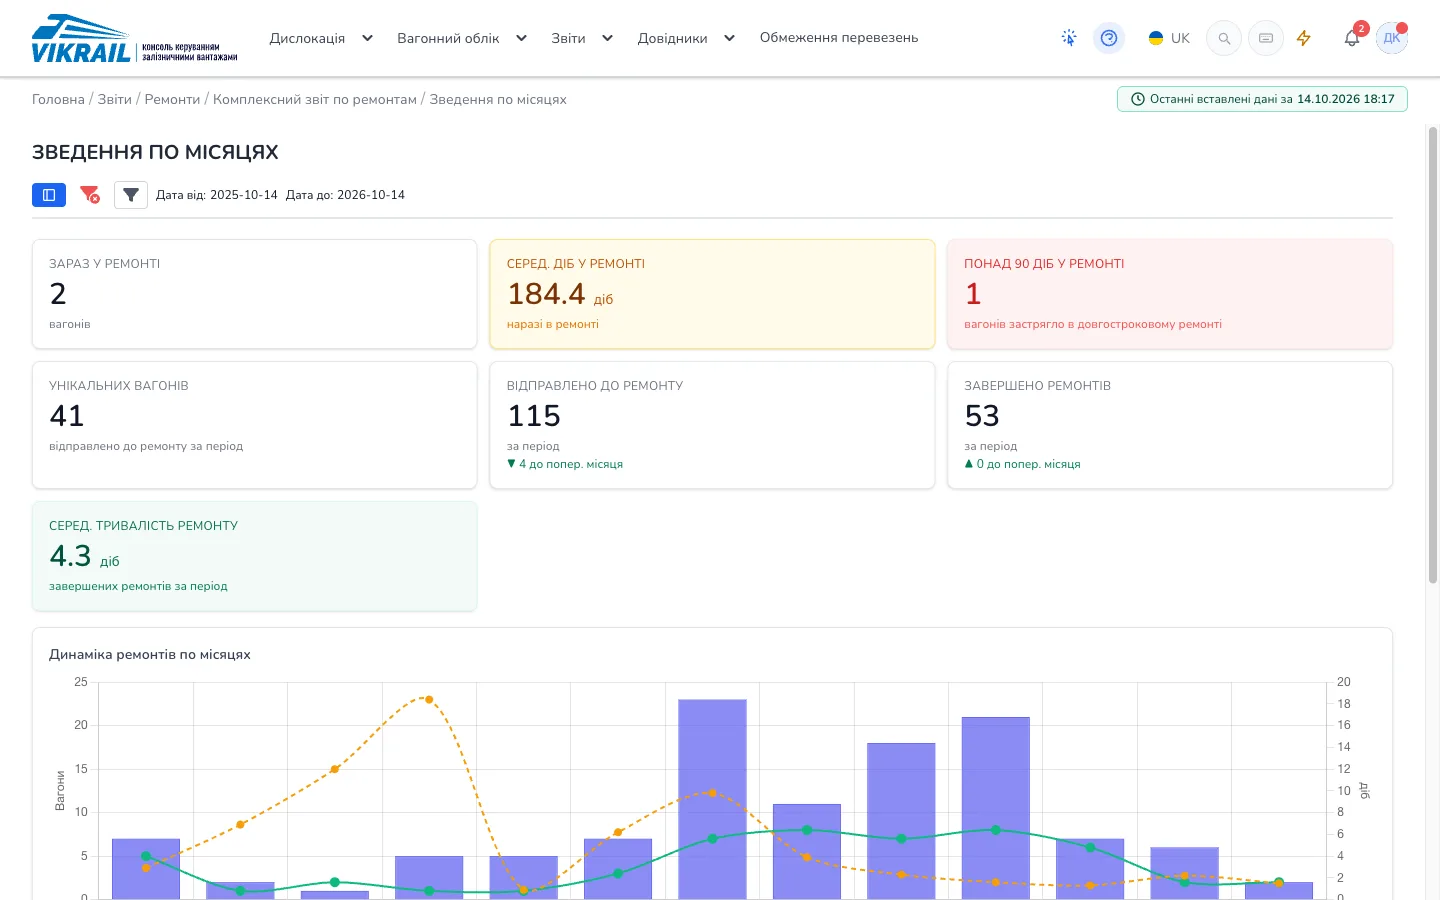Screen dimensions: 1440x900
Task: Expand the Вагонний облік menu chevron
Action: [521, 38]
